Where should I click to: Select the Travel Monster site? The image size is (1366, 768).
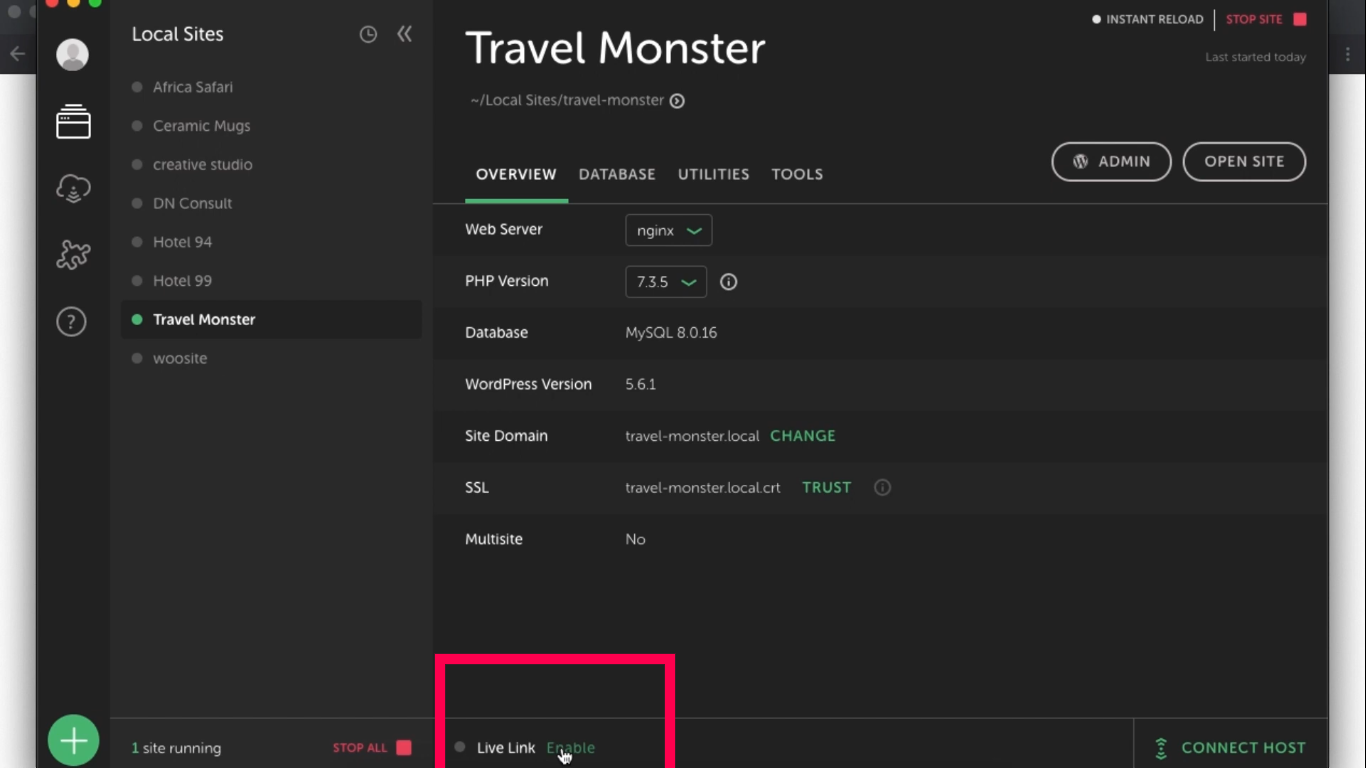tap(271, 320)
